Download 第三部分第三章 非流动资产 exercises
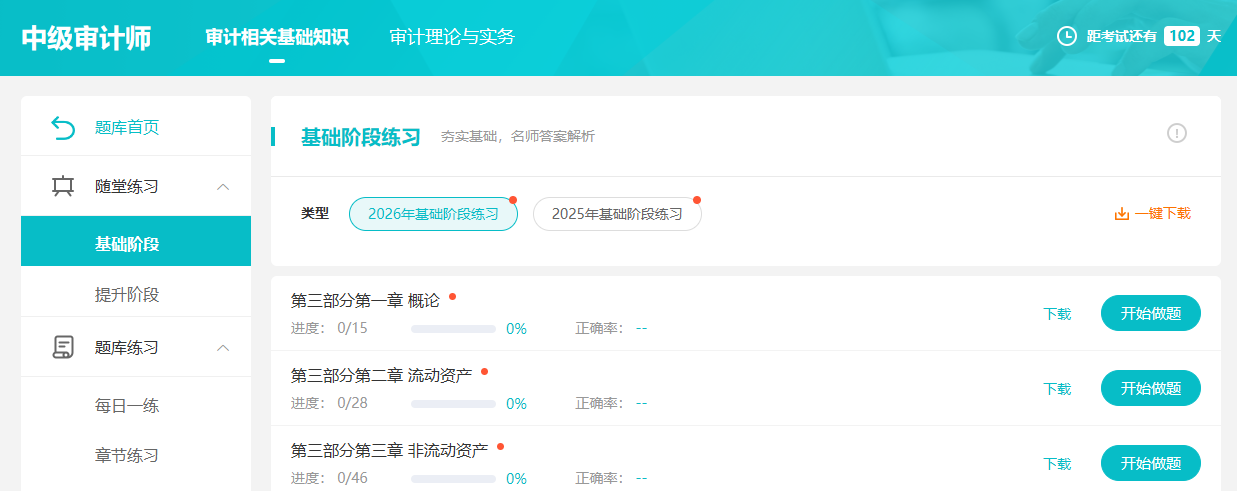 [x=1057, y=464]
